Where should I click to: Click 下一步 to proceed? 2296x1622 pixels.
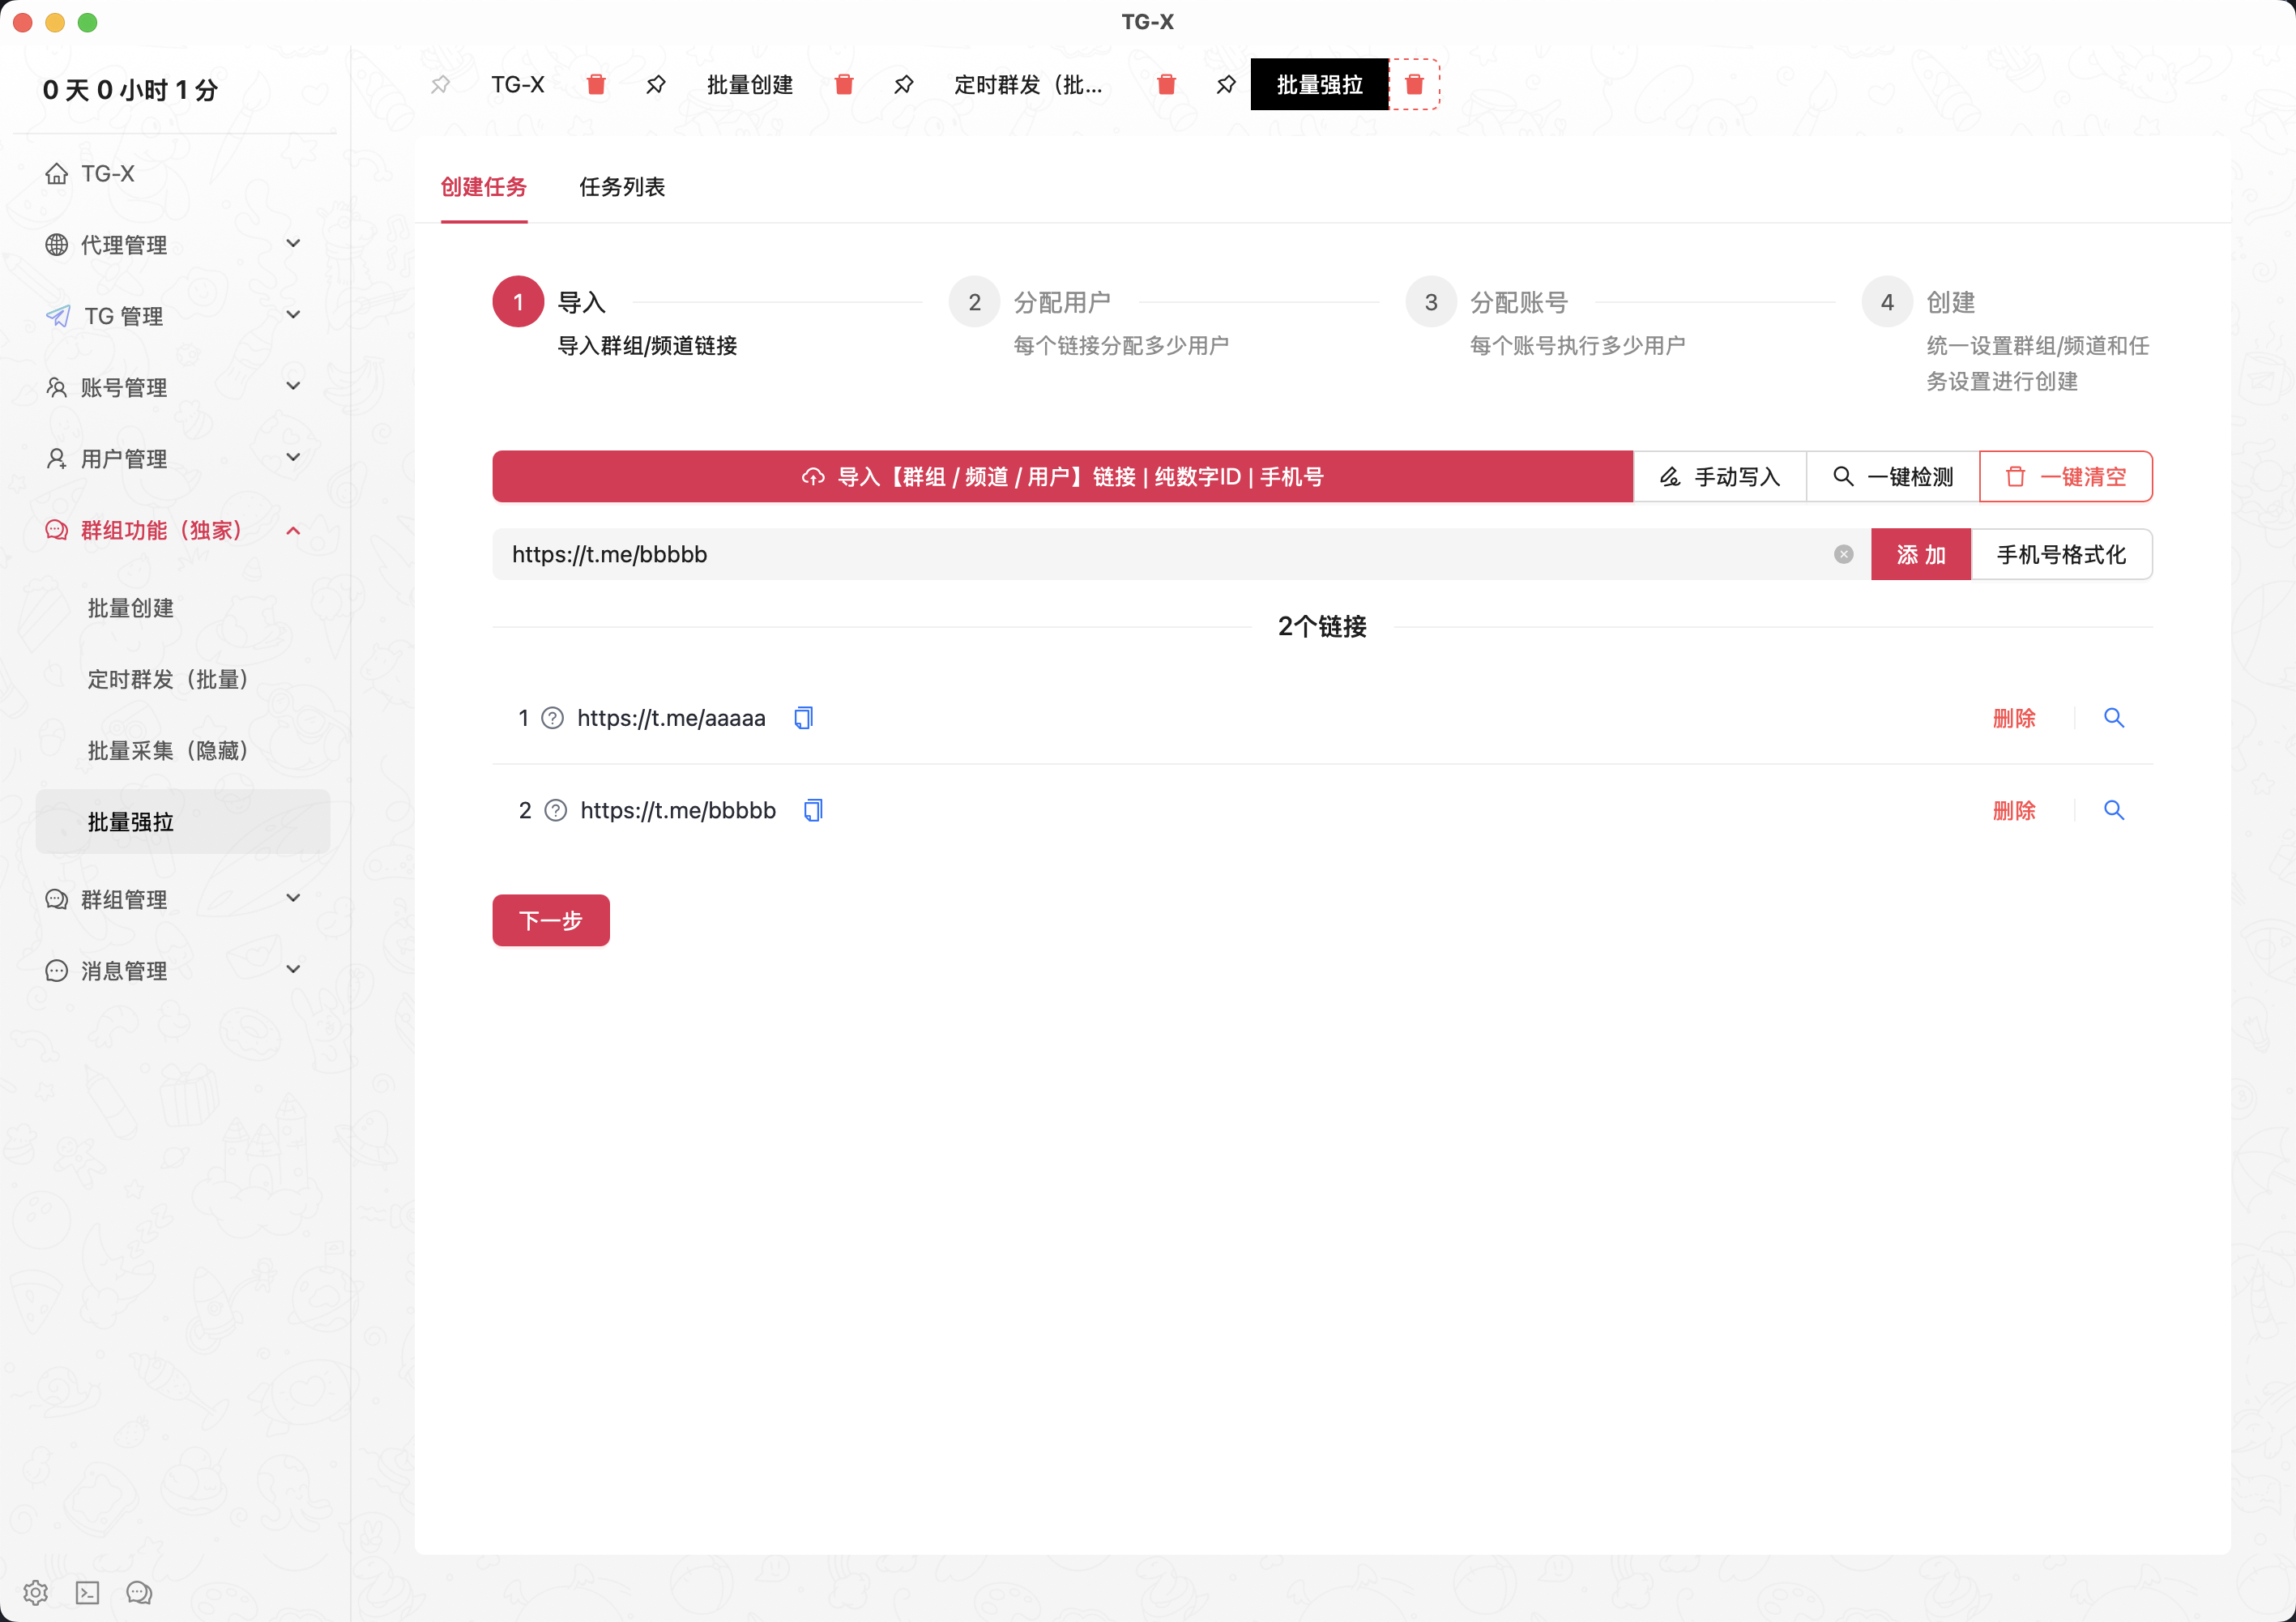coord(551,920)
